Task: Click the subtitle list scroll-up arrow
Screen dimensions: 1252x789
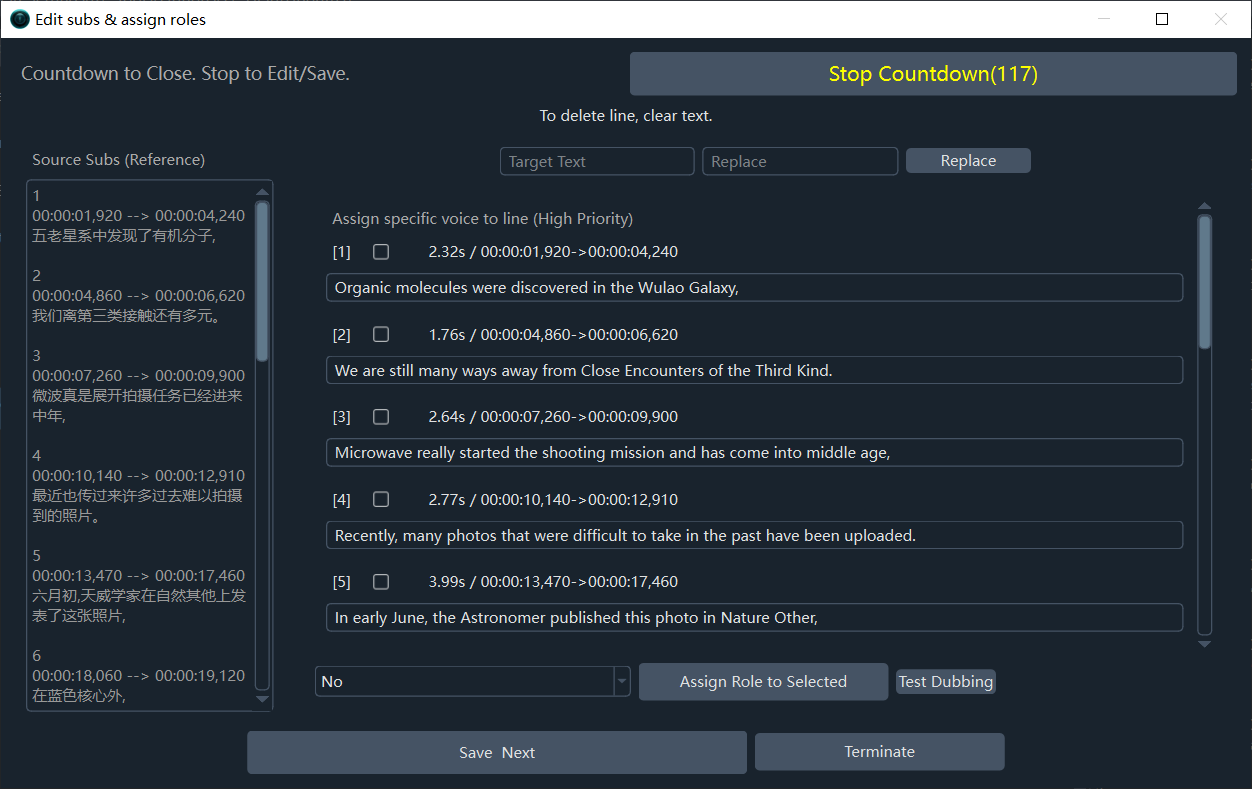Action: click(1204, 207)
